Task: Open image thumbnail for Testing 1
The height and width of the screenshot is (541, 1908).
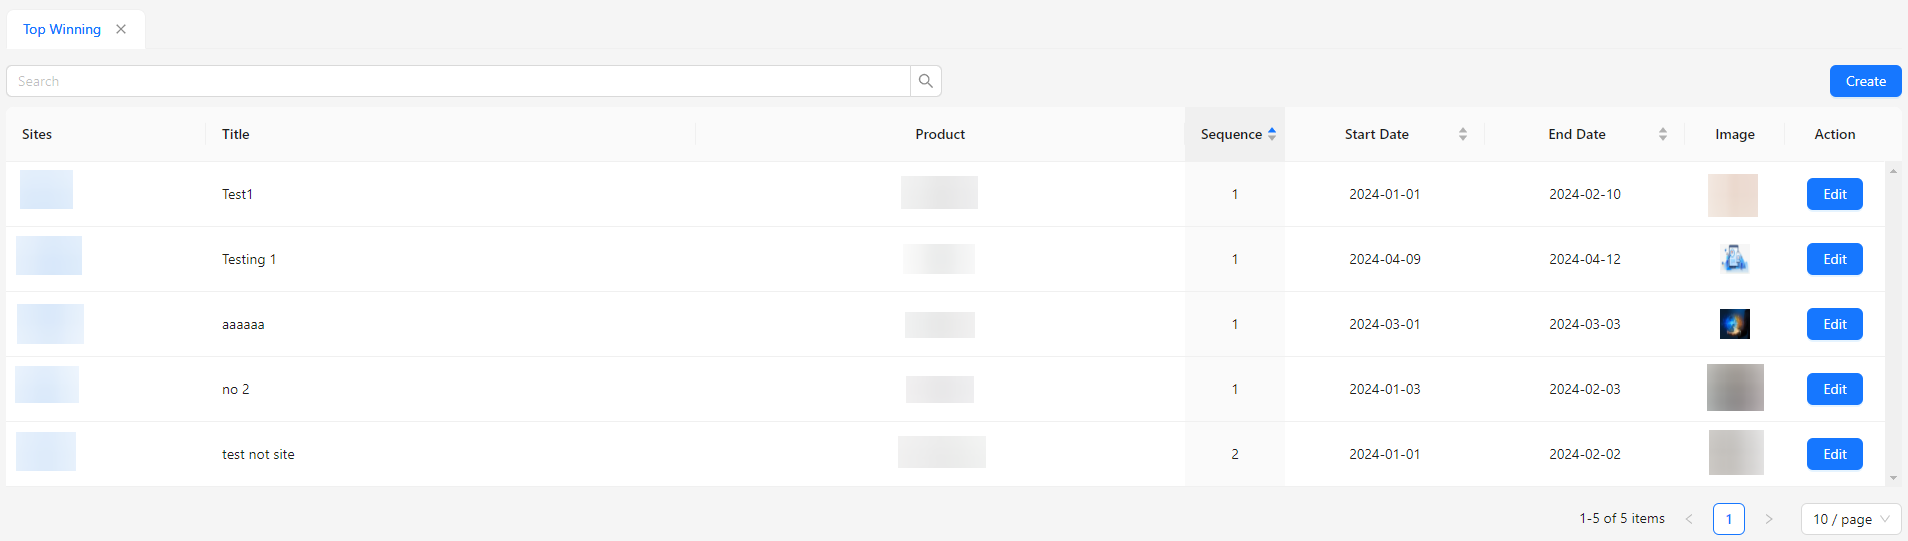Action: pos(1734,259)
